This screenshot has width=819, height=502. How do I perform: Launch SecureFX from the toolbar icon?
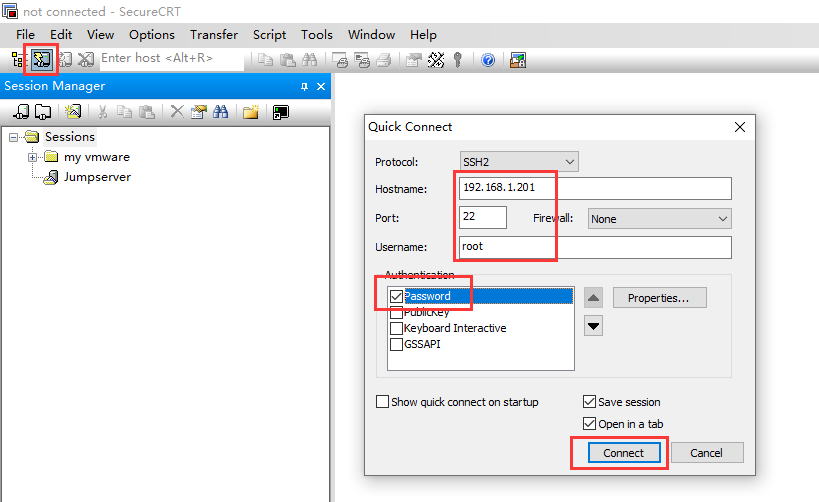click(518, 60)
